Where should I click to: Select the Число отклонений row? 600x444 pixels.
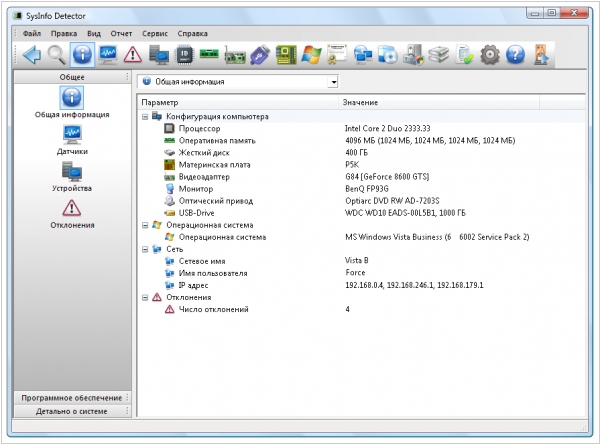[x=362, y=310]
